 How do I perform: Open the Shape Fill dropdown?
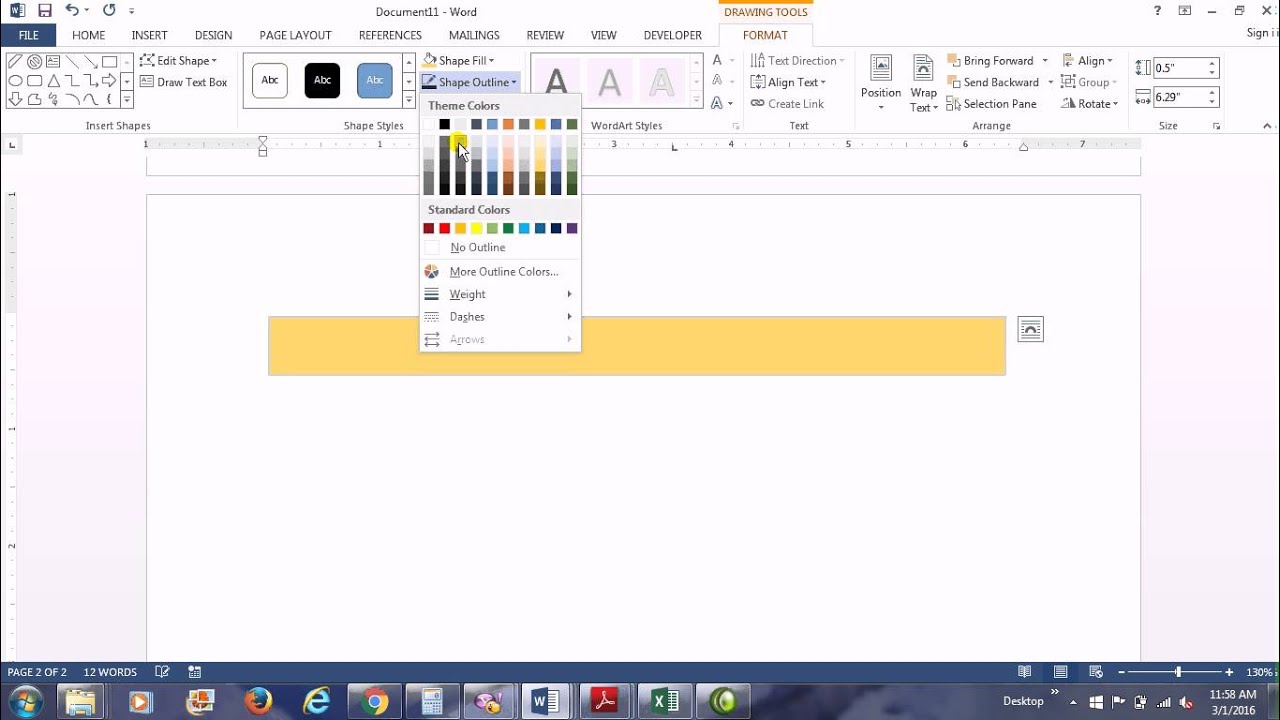(x=459, y=61)
